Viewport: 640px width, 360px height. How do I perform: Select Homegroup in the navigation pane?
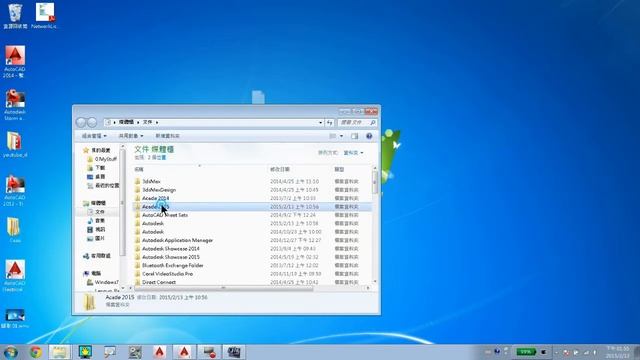coord(97,256)
